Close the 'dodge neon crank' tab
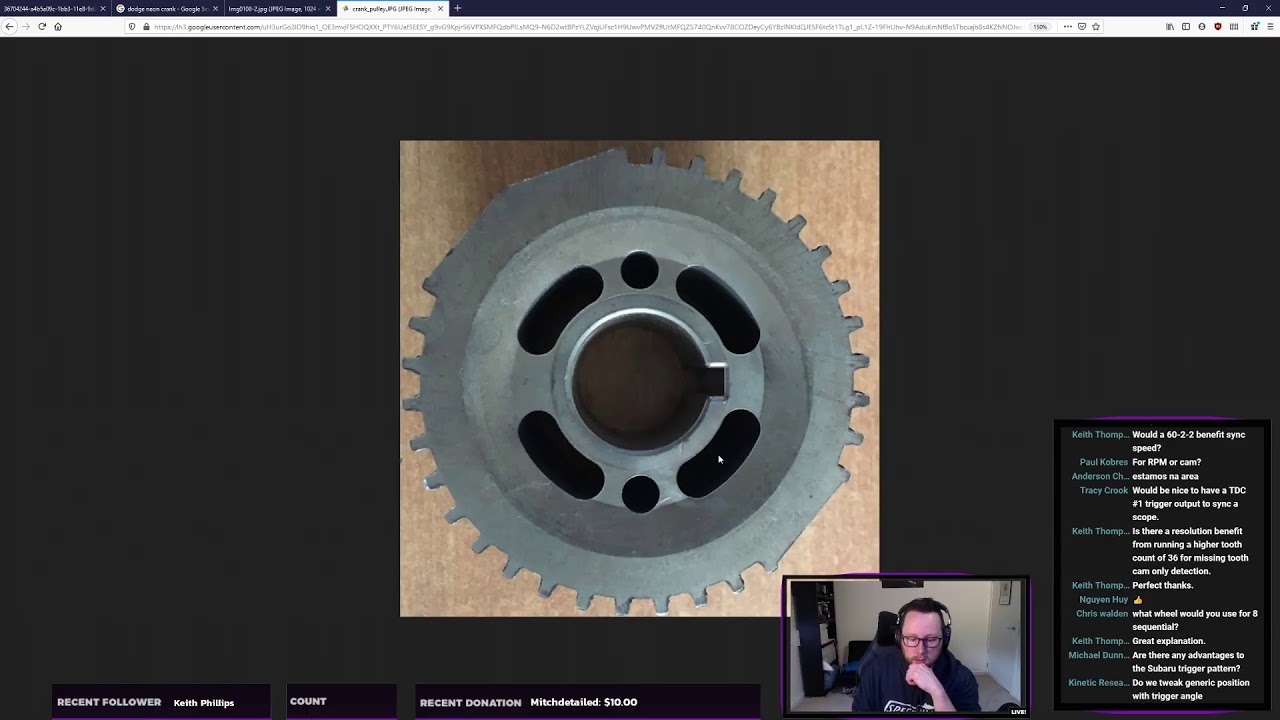 (215, 8)
